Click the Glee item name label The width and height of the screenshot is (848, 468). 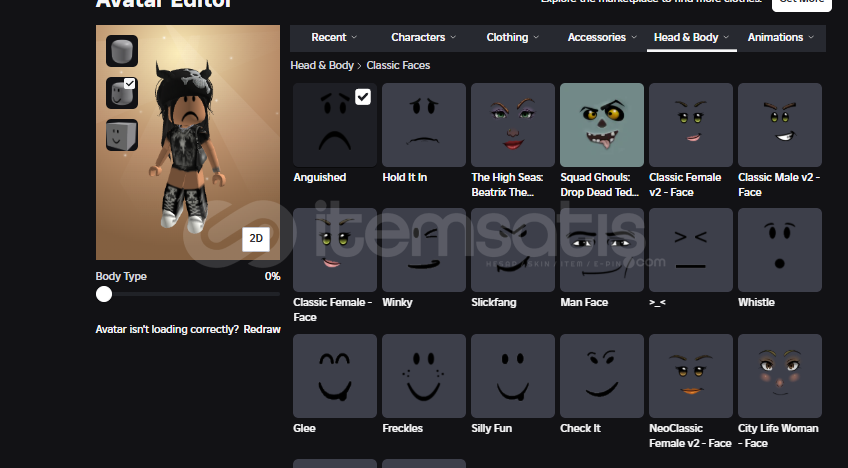[x=304, y=429]
